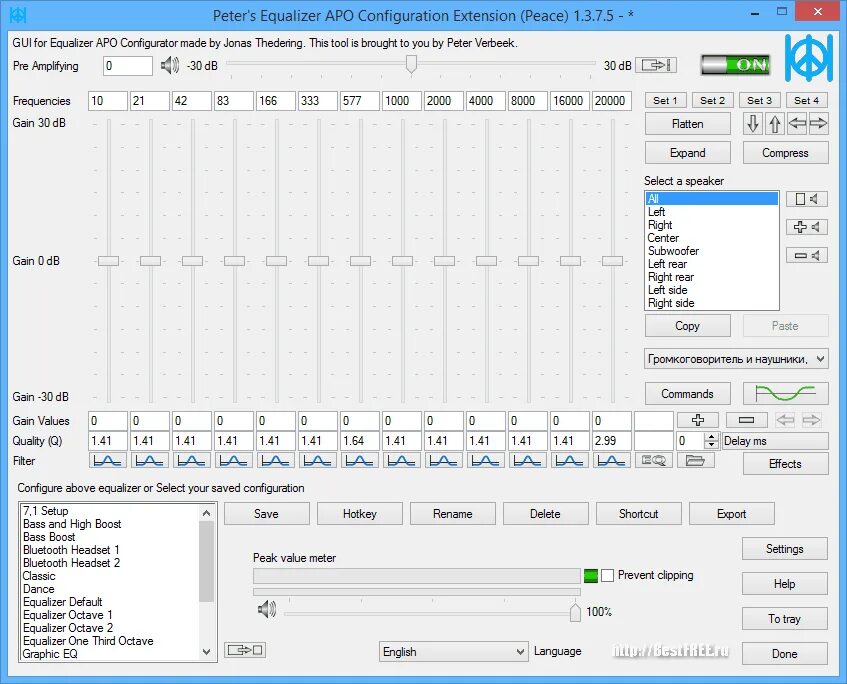
Task: Click the To tray button
Action: [x=784, y=619]
